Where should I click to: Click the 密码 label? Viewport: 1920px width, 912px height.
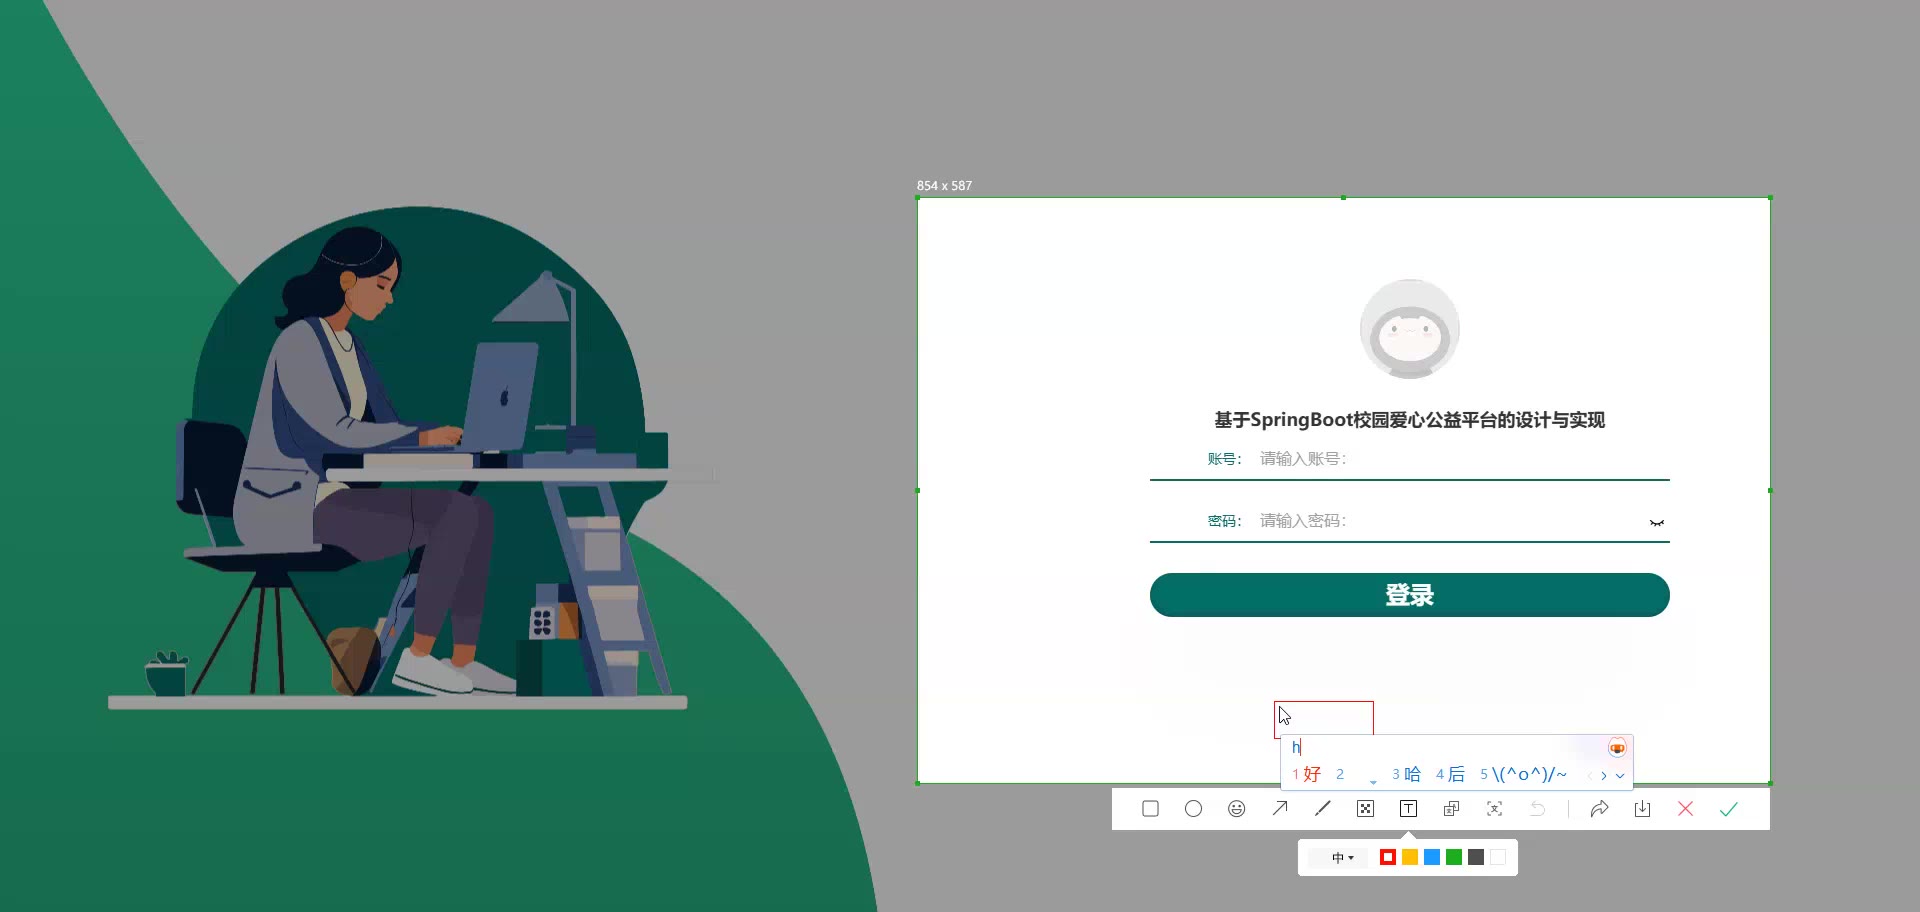coord(1224,521)
